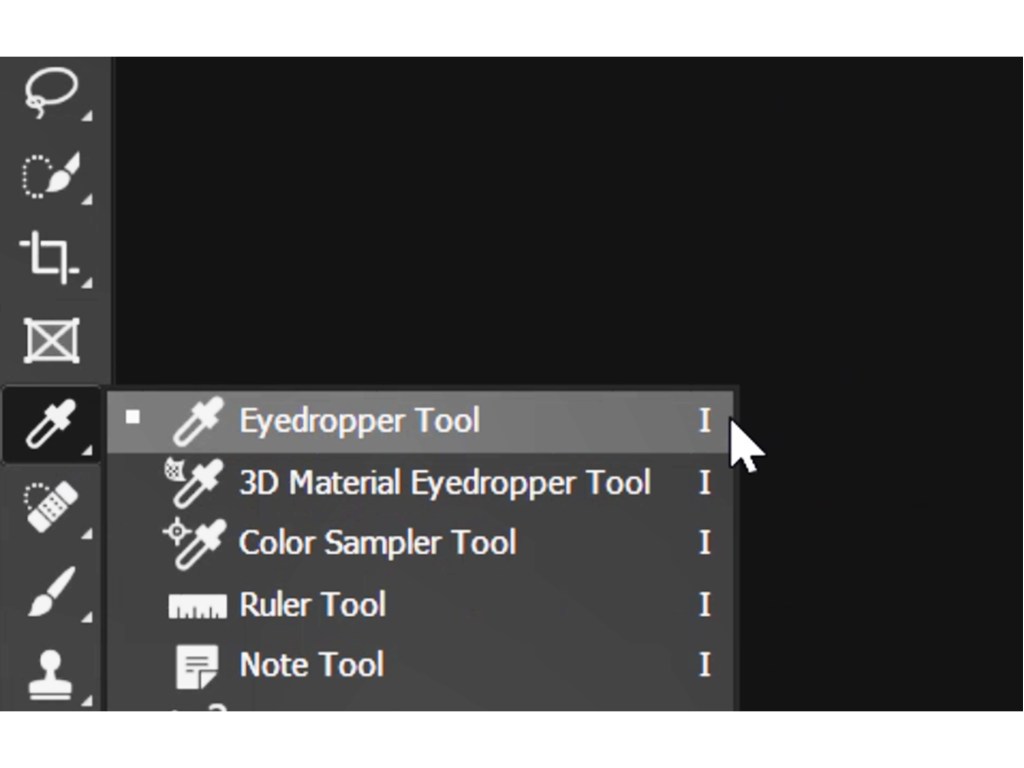This screenshot has height=768, width=1024.
Task: Switch to the Clone Stamp tool
Action: (50, 673)
